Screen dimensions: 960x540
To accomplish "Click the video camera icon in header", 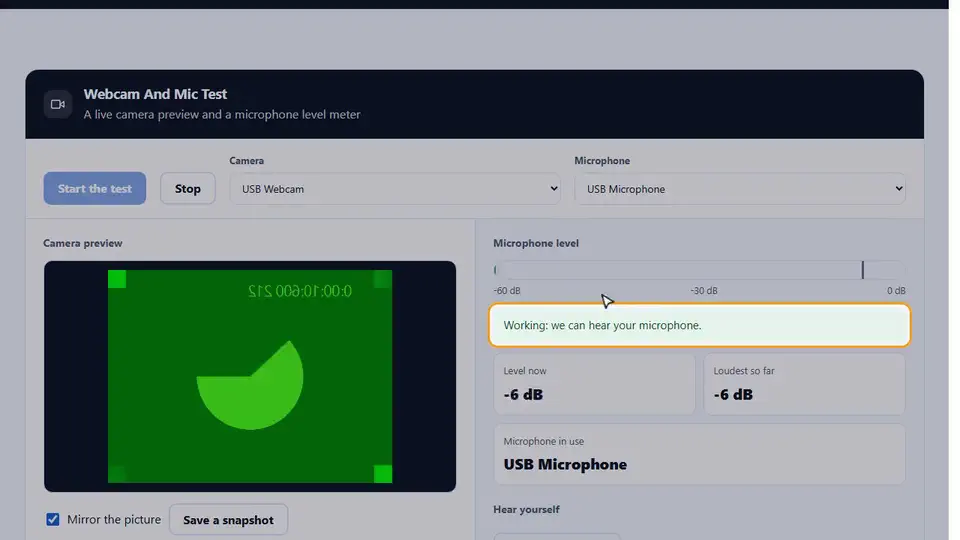I will (x=58, y=104).
